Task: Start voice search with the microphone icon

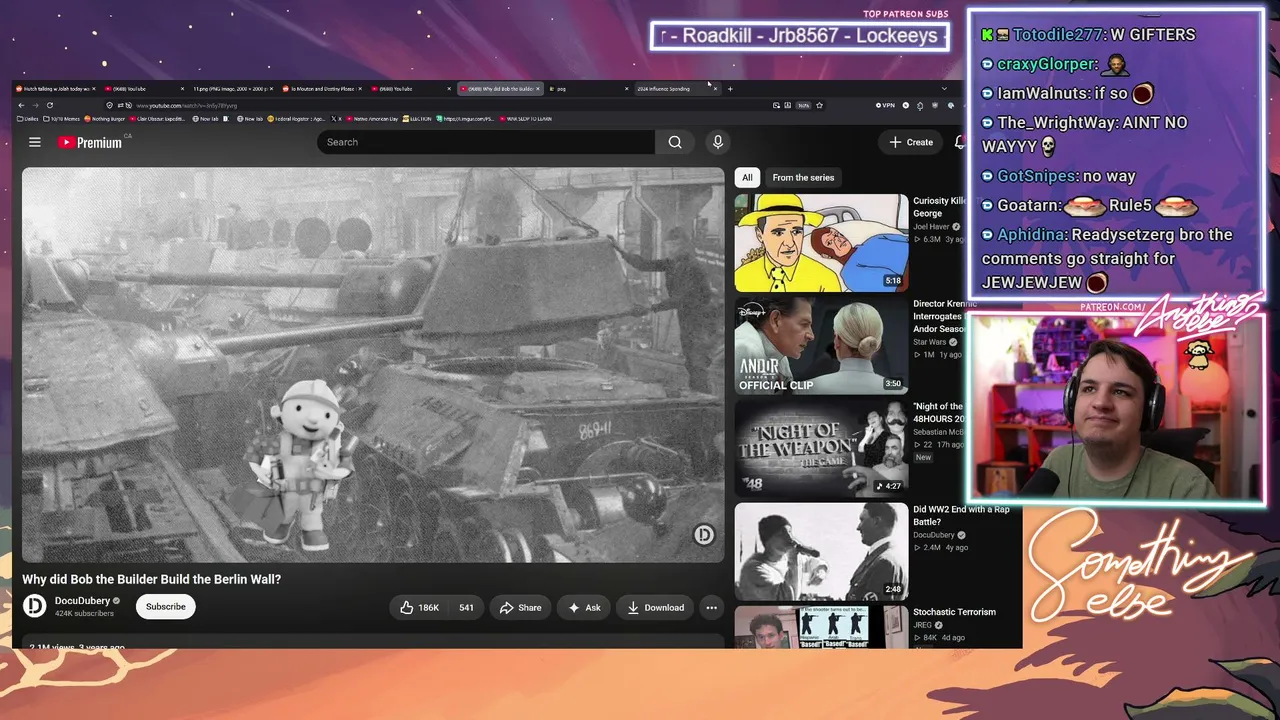Action: click(717, 142)
